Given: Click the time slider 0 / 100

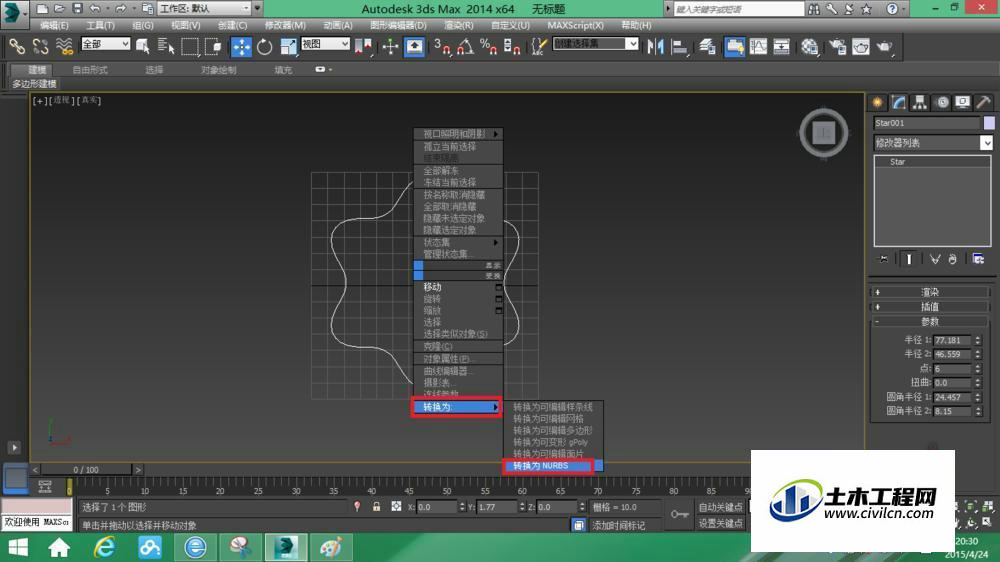Looking at the screenshot, I should [x=86, y=470].
